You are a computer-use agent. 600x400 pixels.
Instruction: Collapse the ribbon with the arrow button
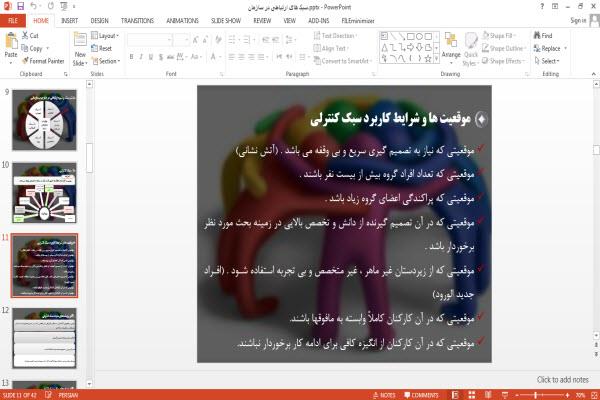pyautogui.click(x=593, y=74)
